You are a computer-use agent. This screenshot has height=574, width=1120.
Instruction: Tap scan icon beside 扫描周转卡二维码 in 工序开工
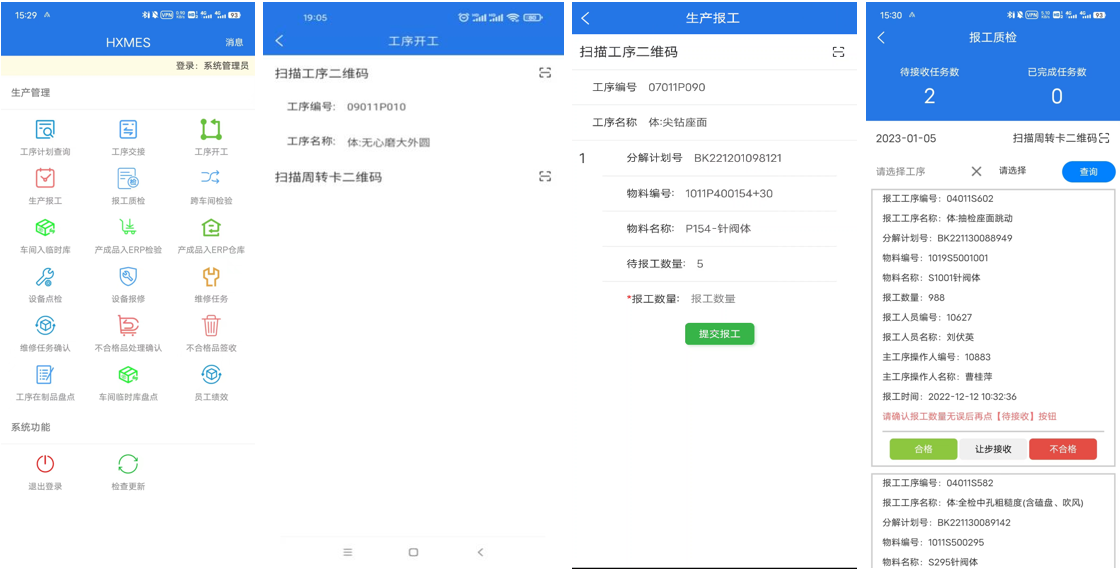click(545, 177)
